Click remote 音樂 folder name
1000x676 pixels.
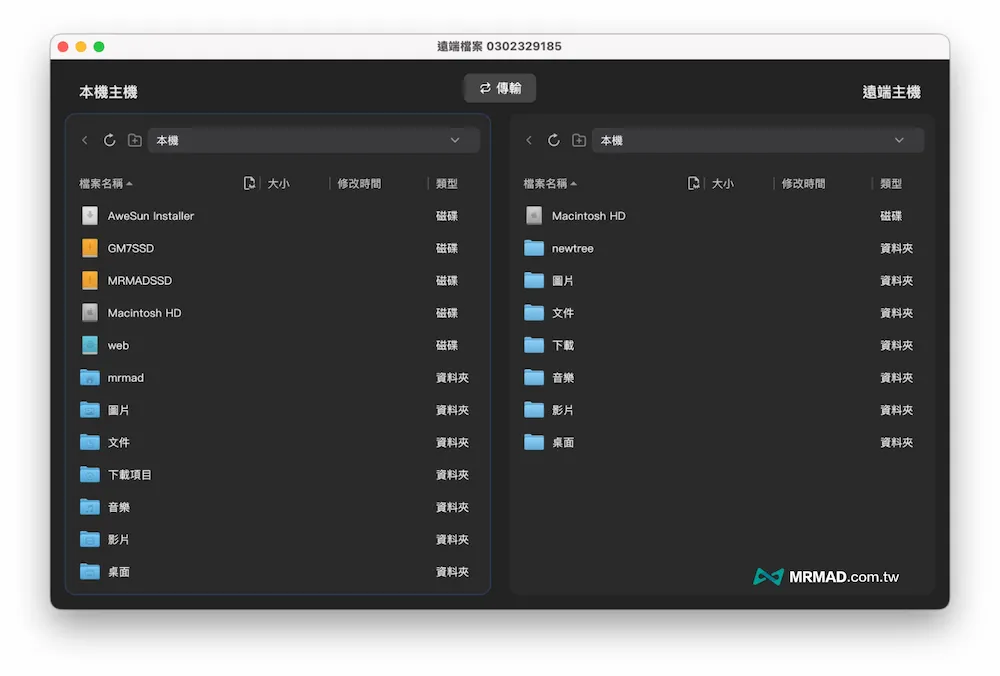pos(562,378)
